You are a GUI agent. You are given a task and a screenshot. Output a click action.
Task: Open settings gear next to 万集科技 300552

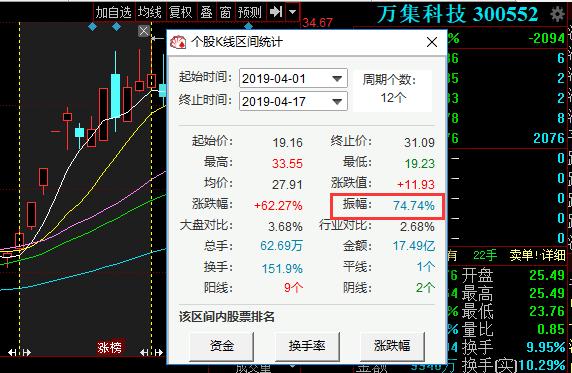coord(557,14)
